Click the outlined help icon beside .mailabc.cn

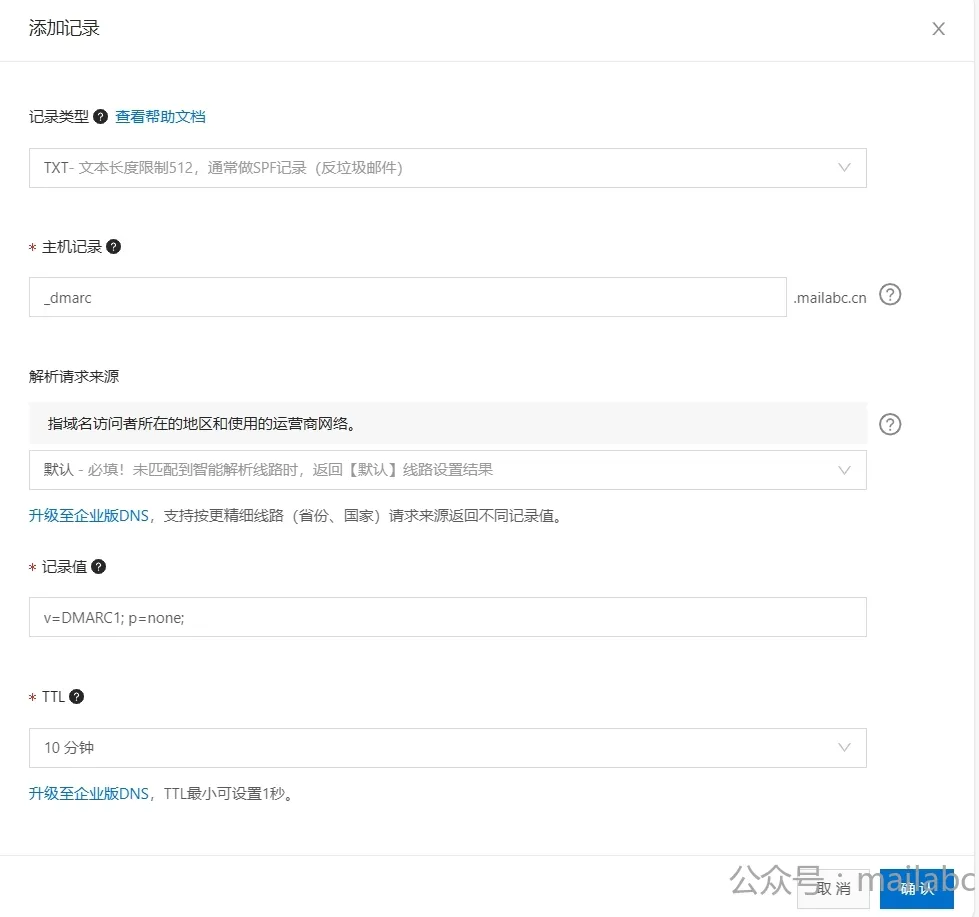(890, 295)
